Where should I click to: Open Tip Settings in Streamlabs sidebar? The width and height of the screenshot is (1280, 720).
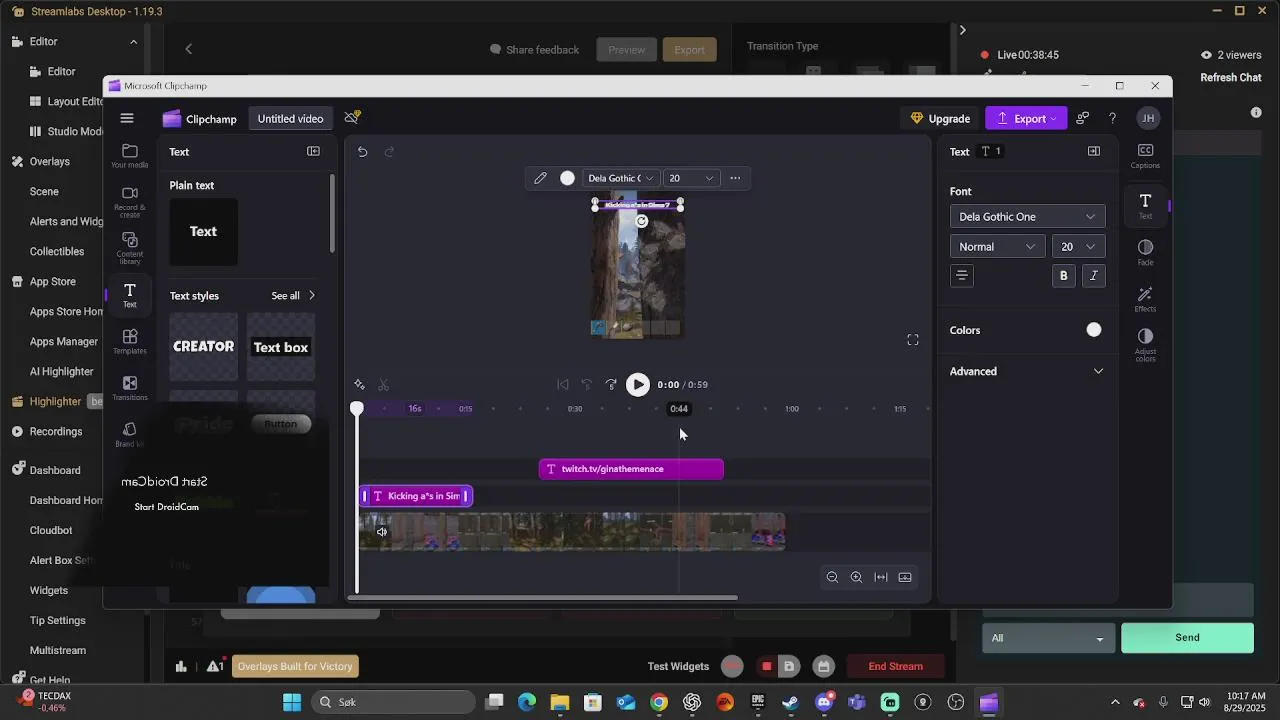58,620
